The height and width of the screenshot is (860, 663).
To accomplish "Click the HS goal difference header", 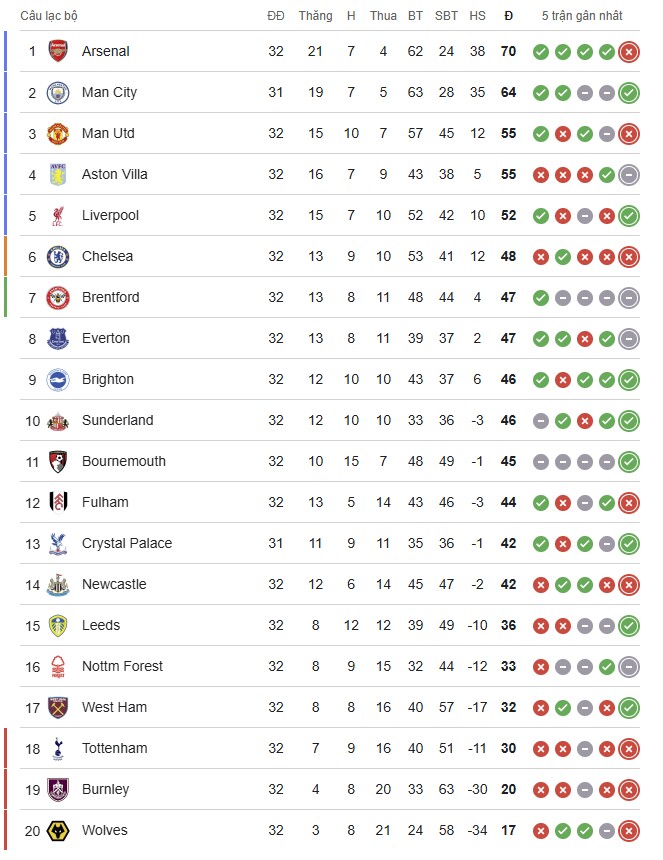I will [477, 15].
